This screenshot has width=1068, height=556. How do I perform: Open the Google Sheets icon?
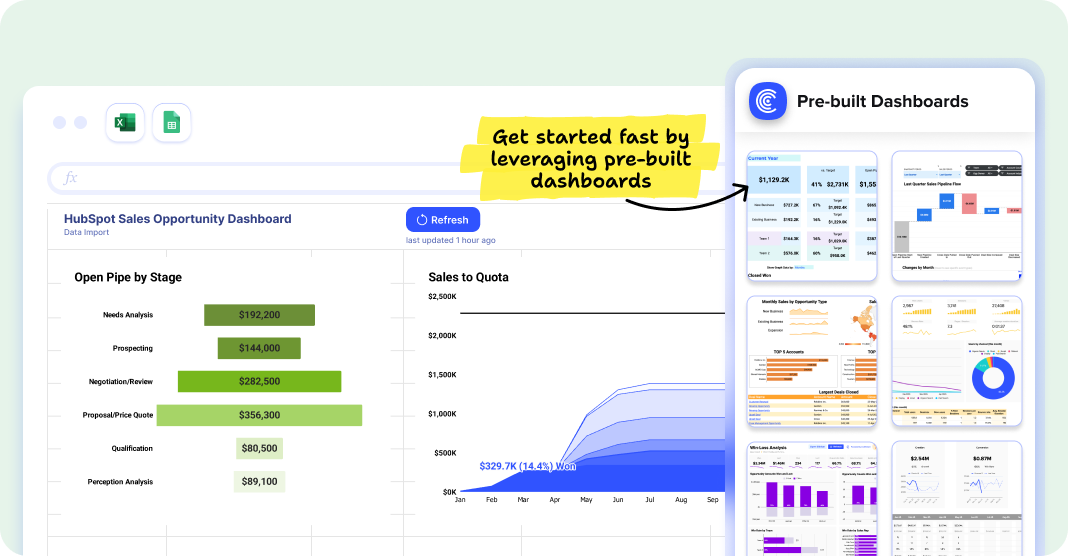172,123
